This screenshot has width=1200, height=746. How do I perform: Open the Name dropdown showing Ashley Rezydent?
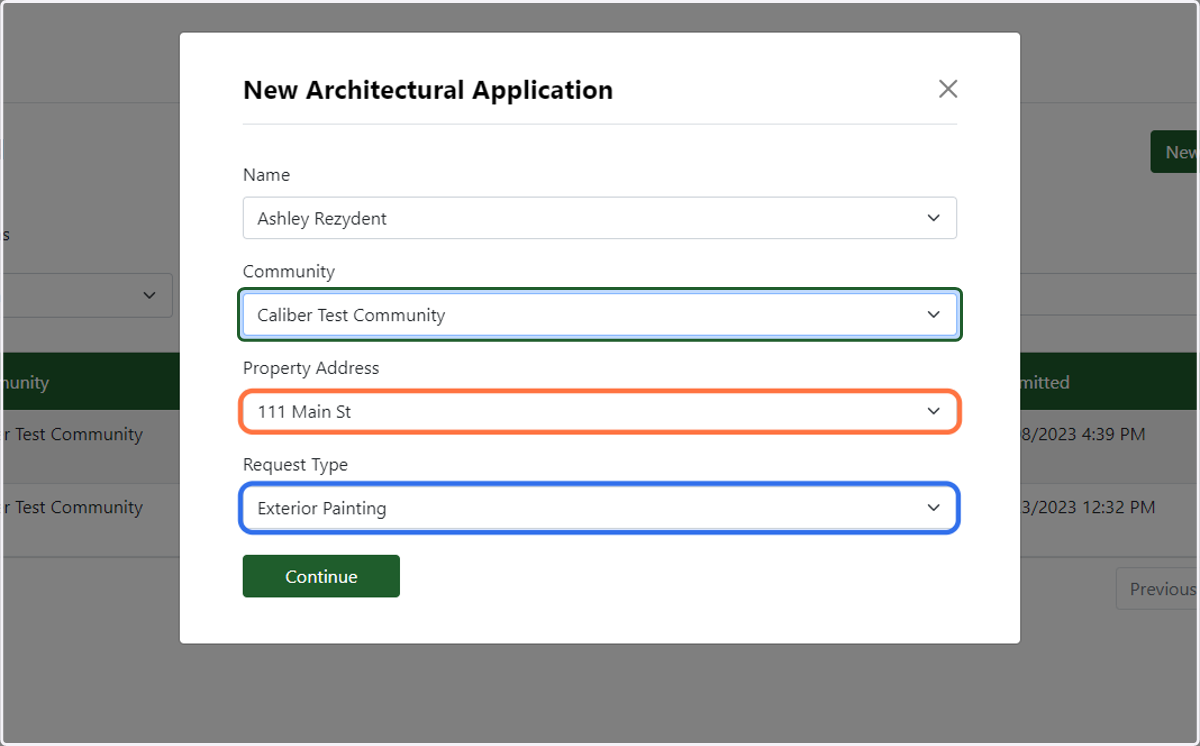(x=600, y=218)
